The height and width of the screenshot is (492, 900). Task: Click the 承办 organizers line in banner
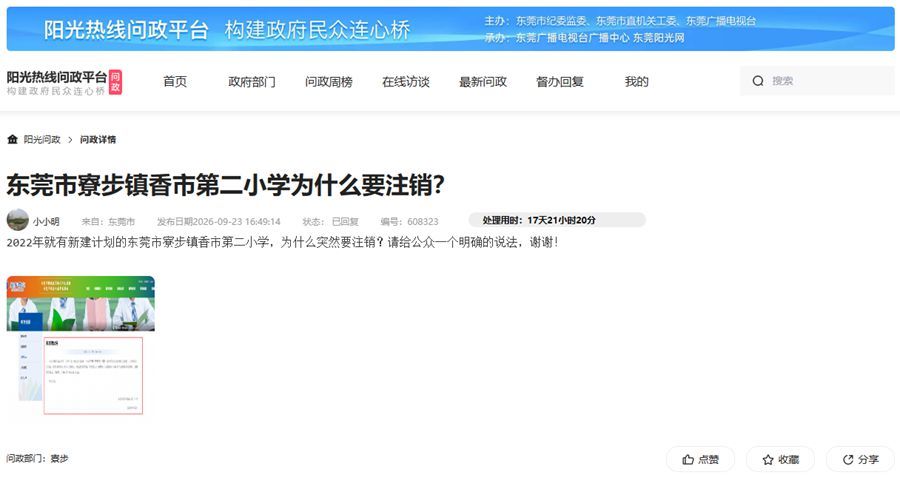[584, 38]
